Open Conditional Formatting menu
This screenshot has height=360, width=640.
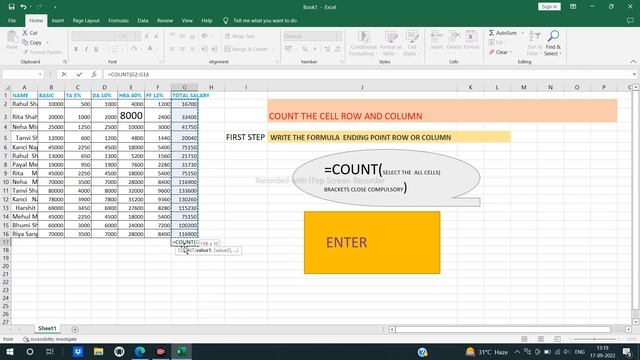coord(363,43)
